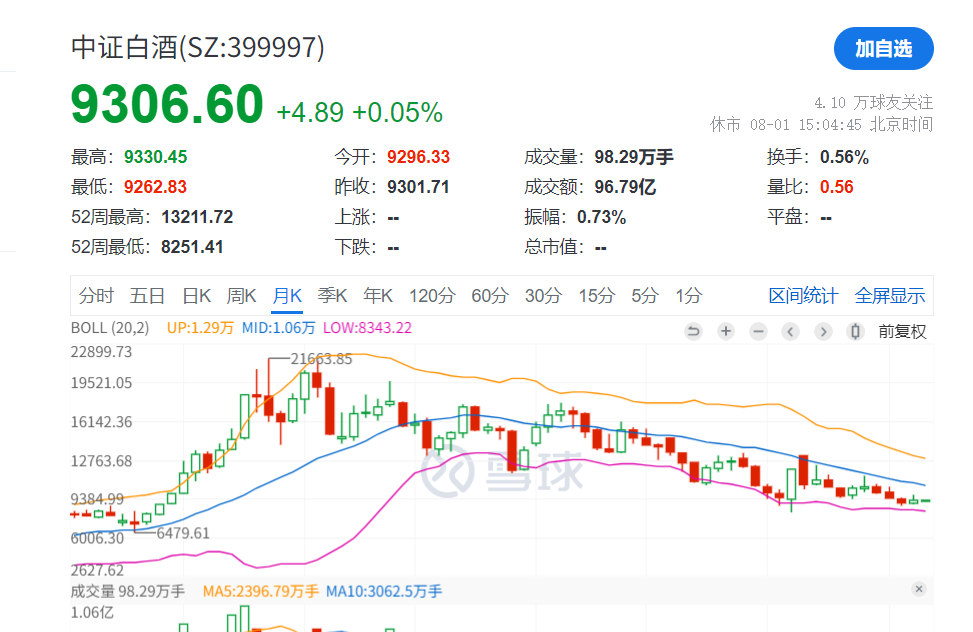Image resolution: width=973 pixels, height=632 pixels.
Task: Click the 休市 08-01 15:04:45 timestamp
Action: point(822,125)
